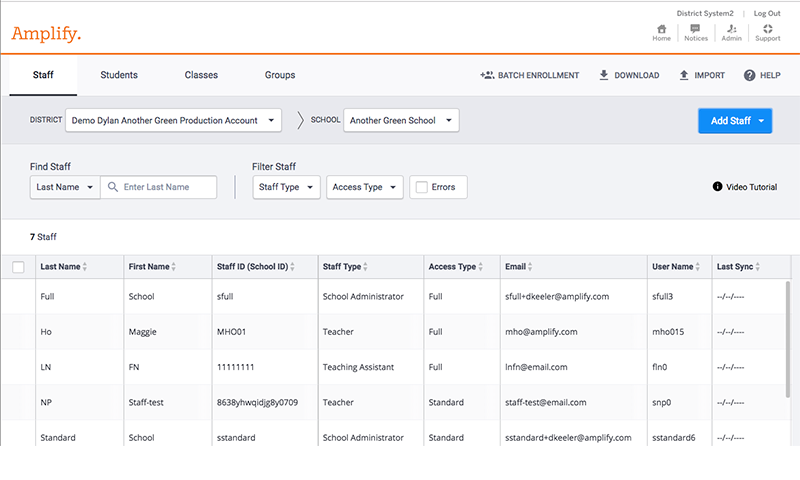The image size is (800, 480).
Task: Sort by Access Type column arrows
Action: coord(481,267)
